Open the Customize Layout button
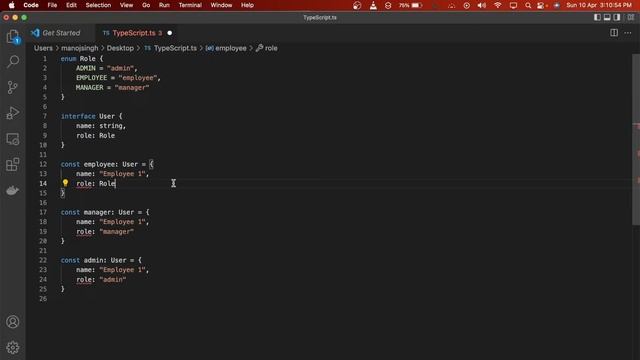640x360 pixels. 631,17
